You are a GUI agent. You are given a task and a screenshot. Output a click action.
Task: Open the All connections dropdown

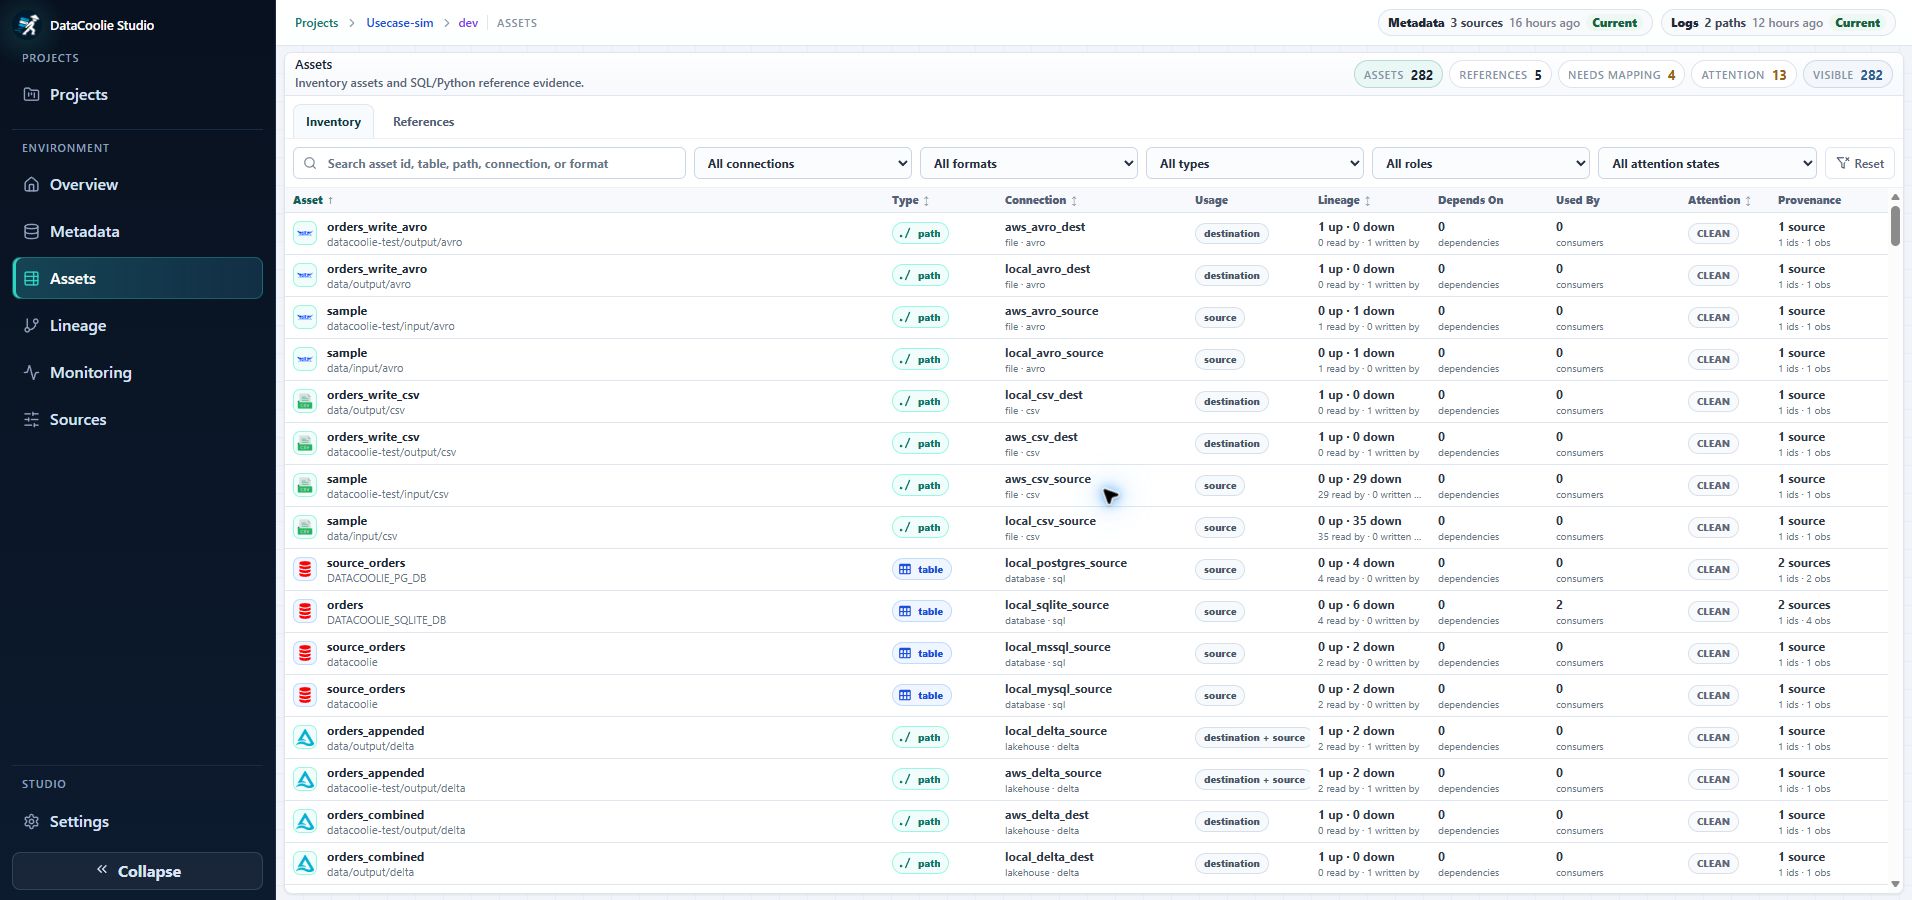click(803, 163)
